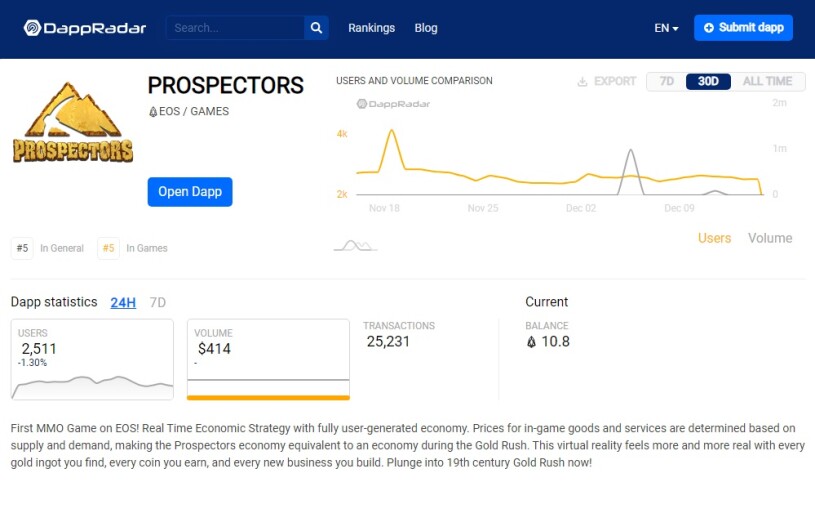Image resolution: width=815 pixels, height=509 pixels.
Task: Click the DappRadar watermark in the chart
Action: pos(393,104)
